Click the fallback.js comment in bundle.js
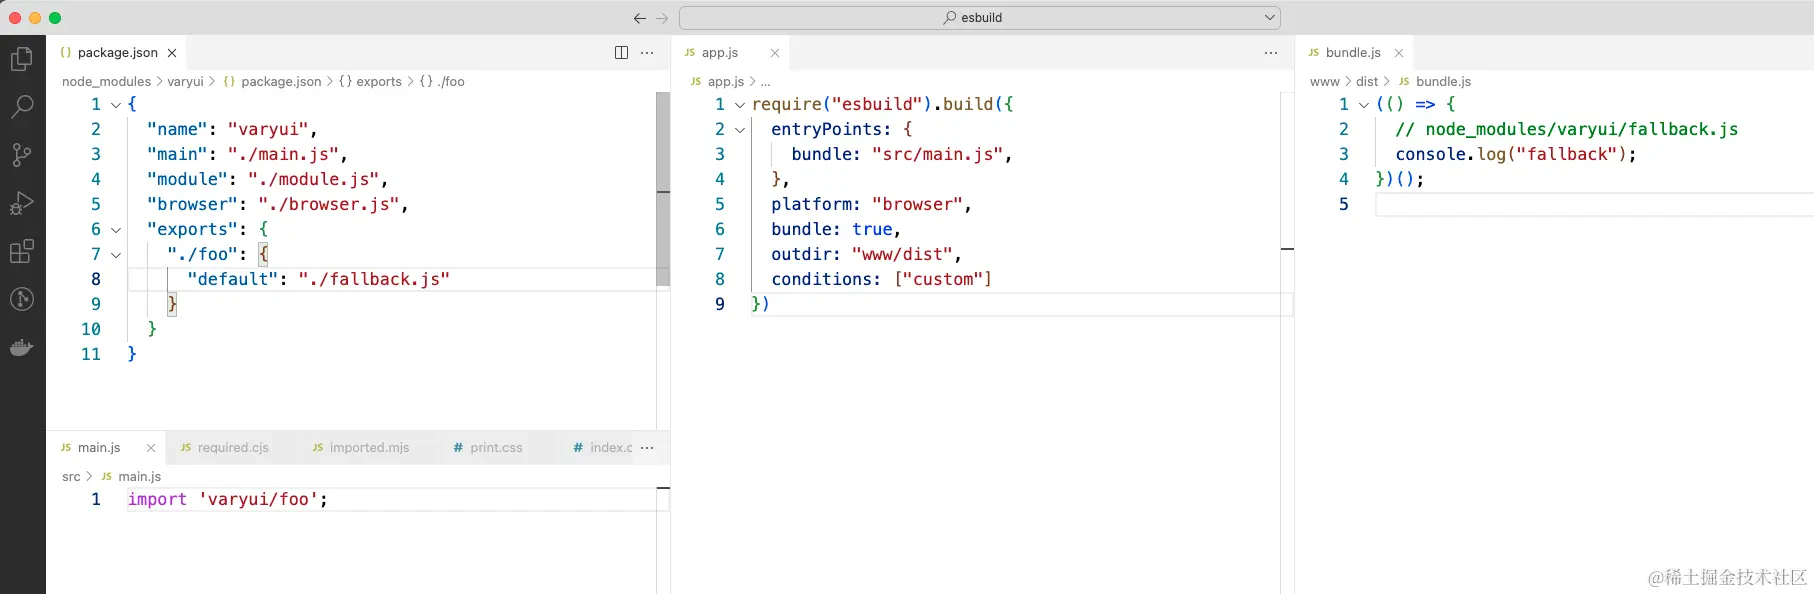The width and height of the screenshot is (1814, 594). [x=1567, y=129]
